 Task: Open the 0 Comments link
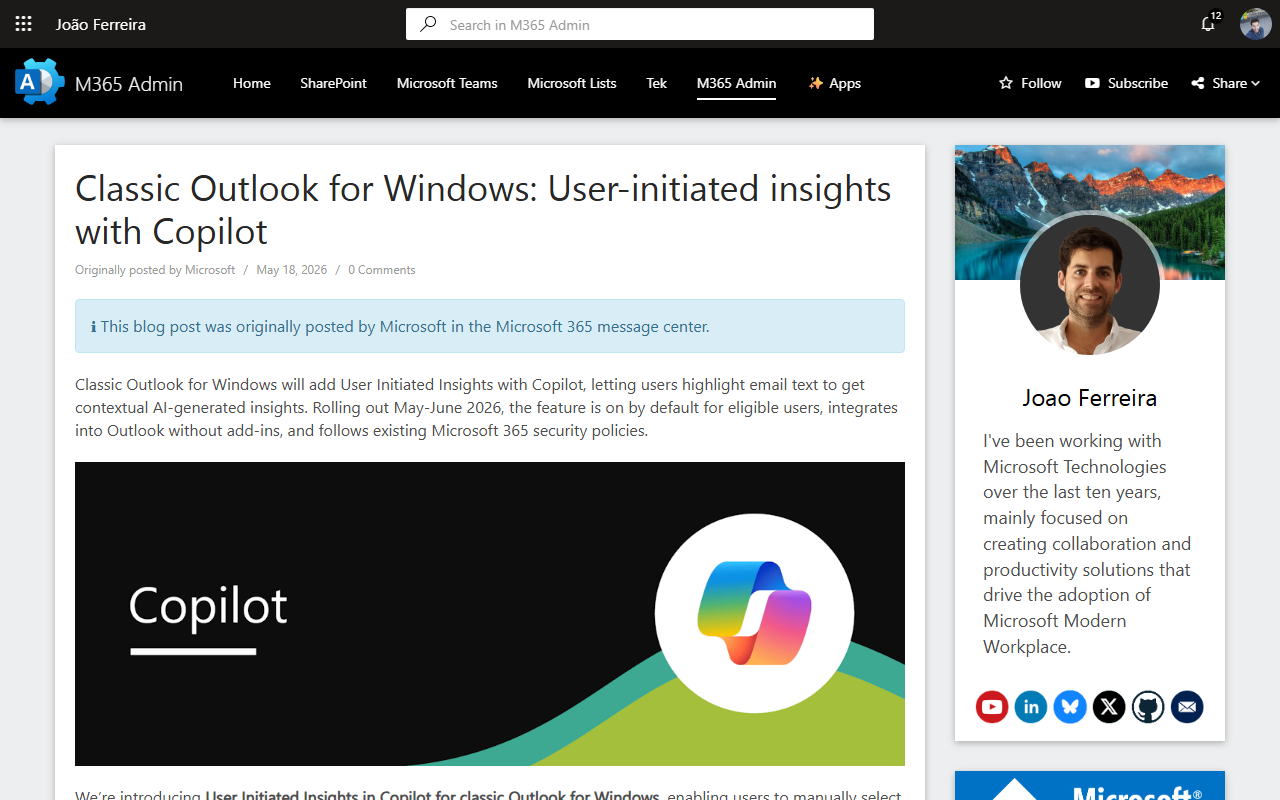click(x=381, y=270)
